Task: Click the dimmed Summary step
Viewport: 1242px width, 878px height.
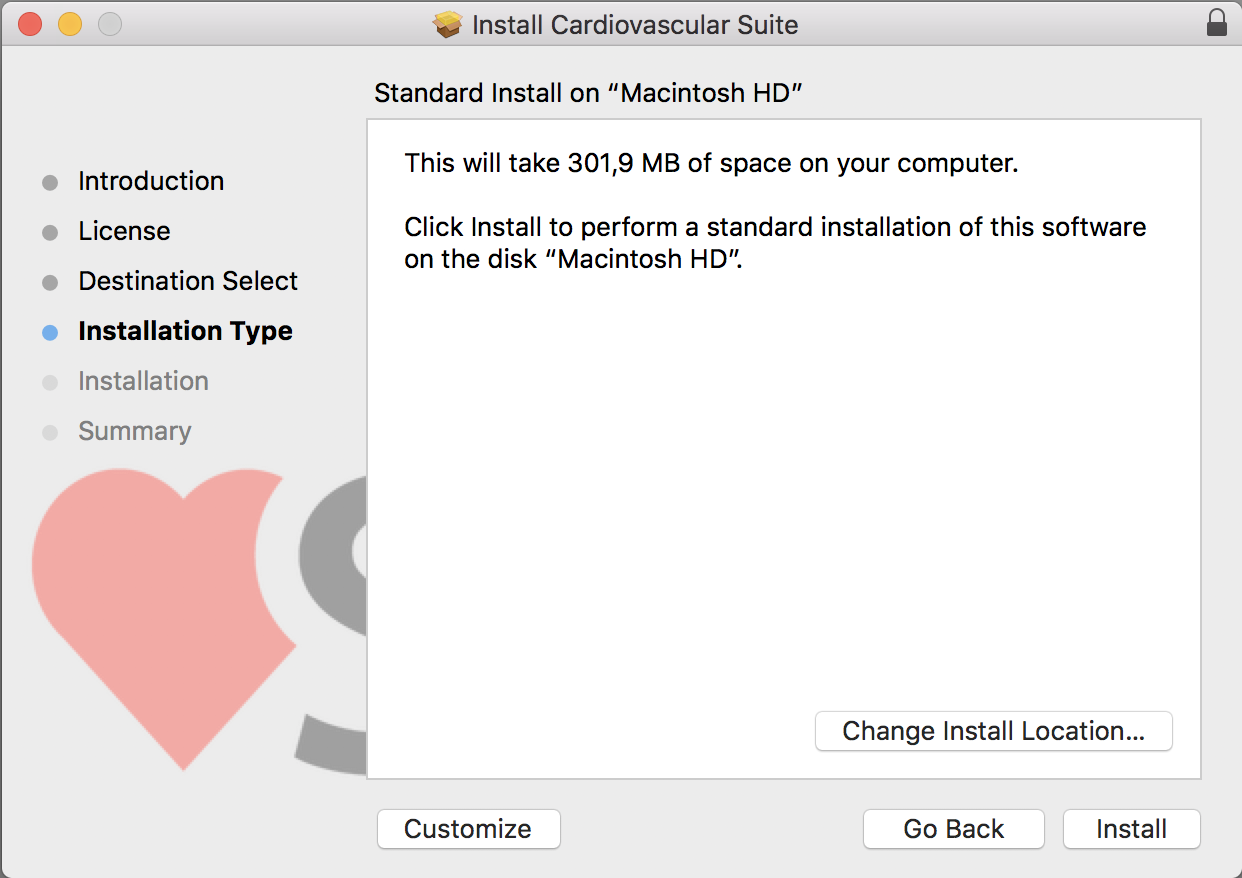Action: click(134, 431)
